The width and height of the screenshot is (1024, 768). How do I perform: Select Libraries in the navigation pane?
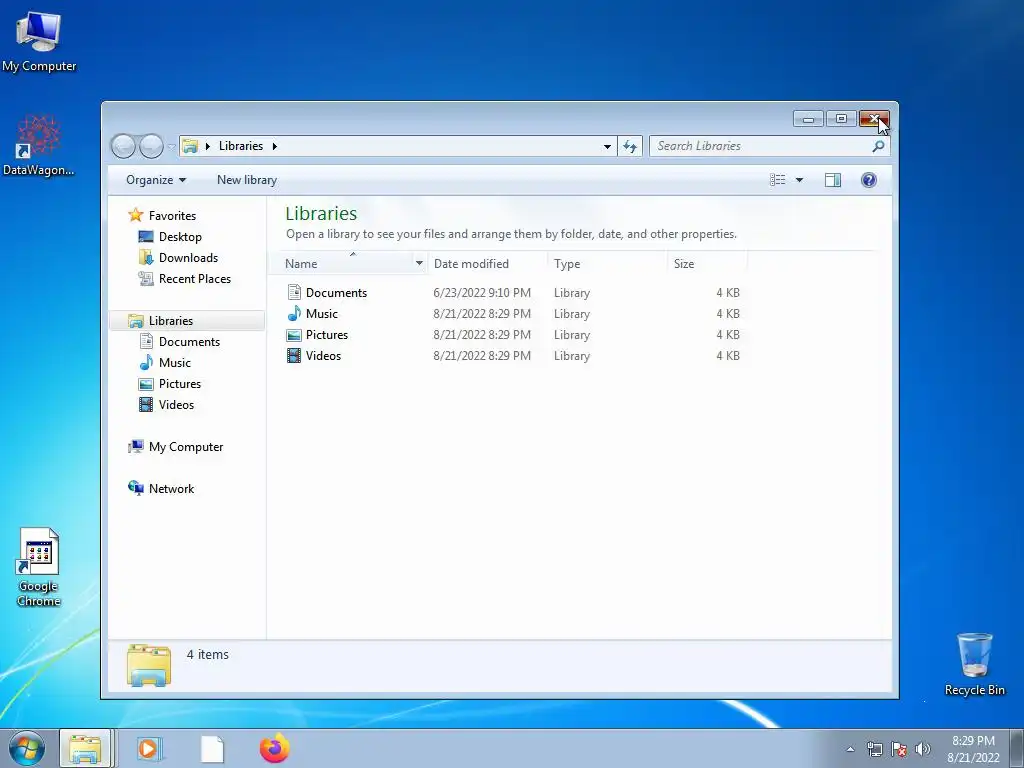(187, 321)
